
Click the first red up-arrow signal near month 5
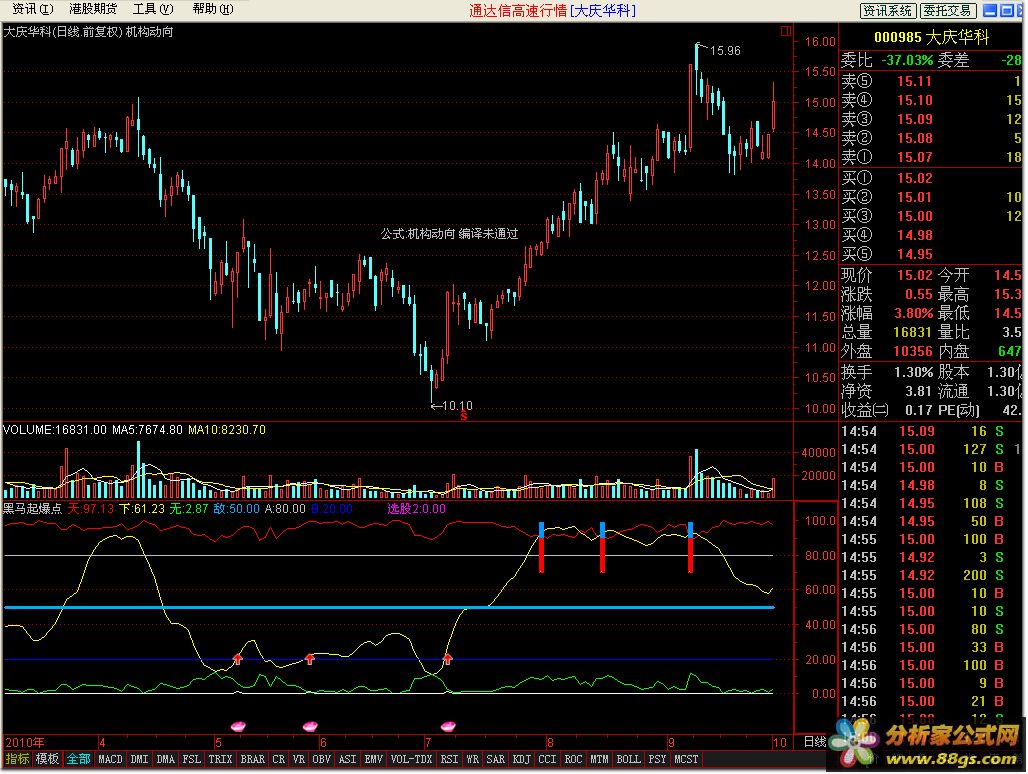237,659
